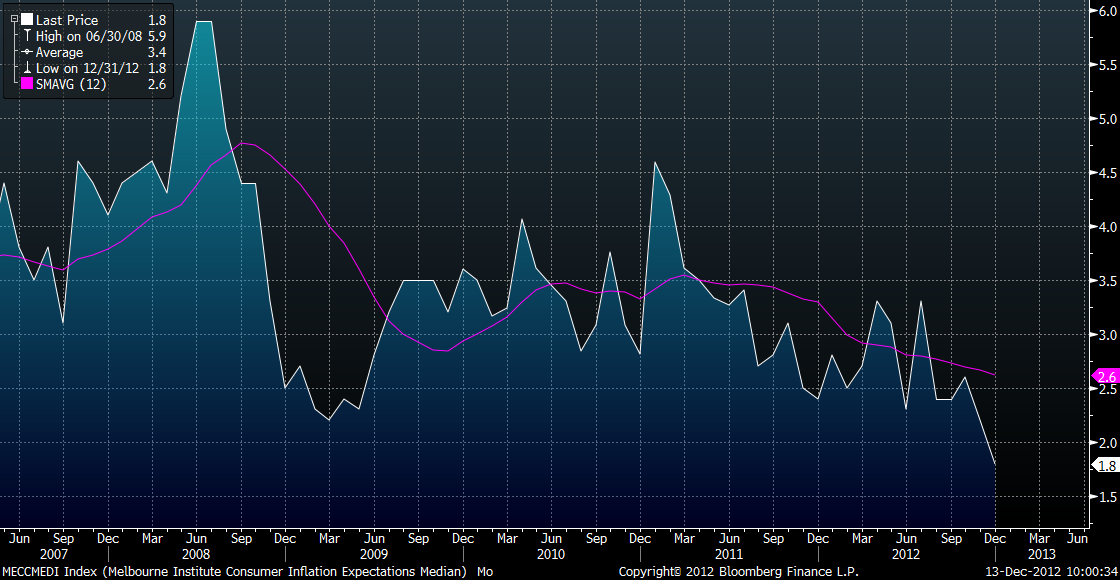Select the Last Price legend label
The image size is (1120, 580).
67,20
